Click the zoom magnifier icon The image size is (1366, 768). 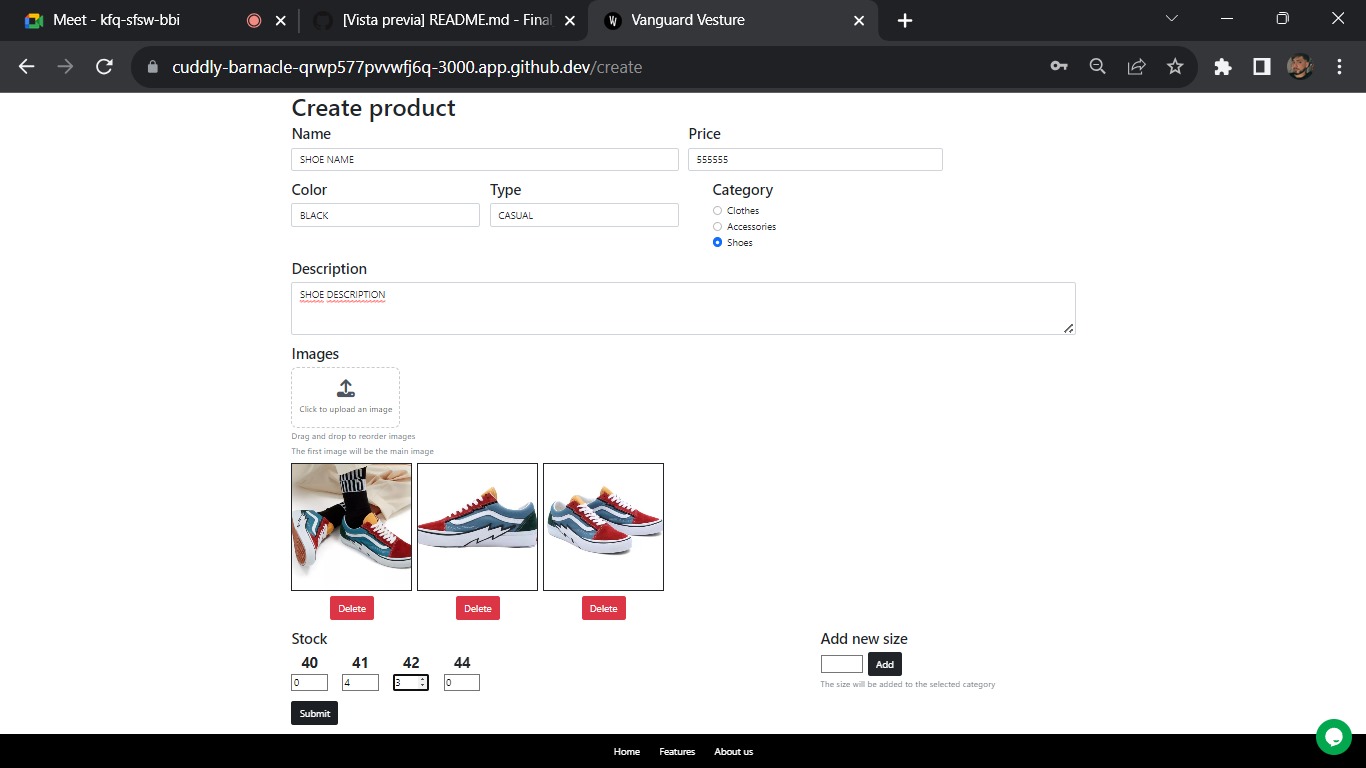pyautogui.click(x=1098, y=67)
